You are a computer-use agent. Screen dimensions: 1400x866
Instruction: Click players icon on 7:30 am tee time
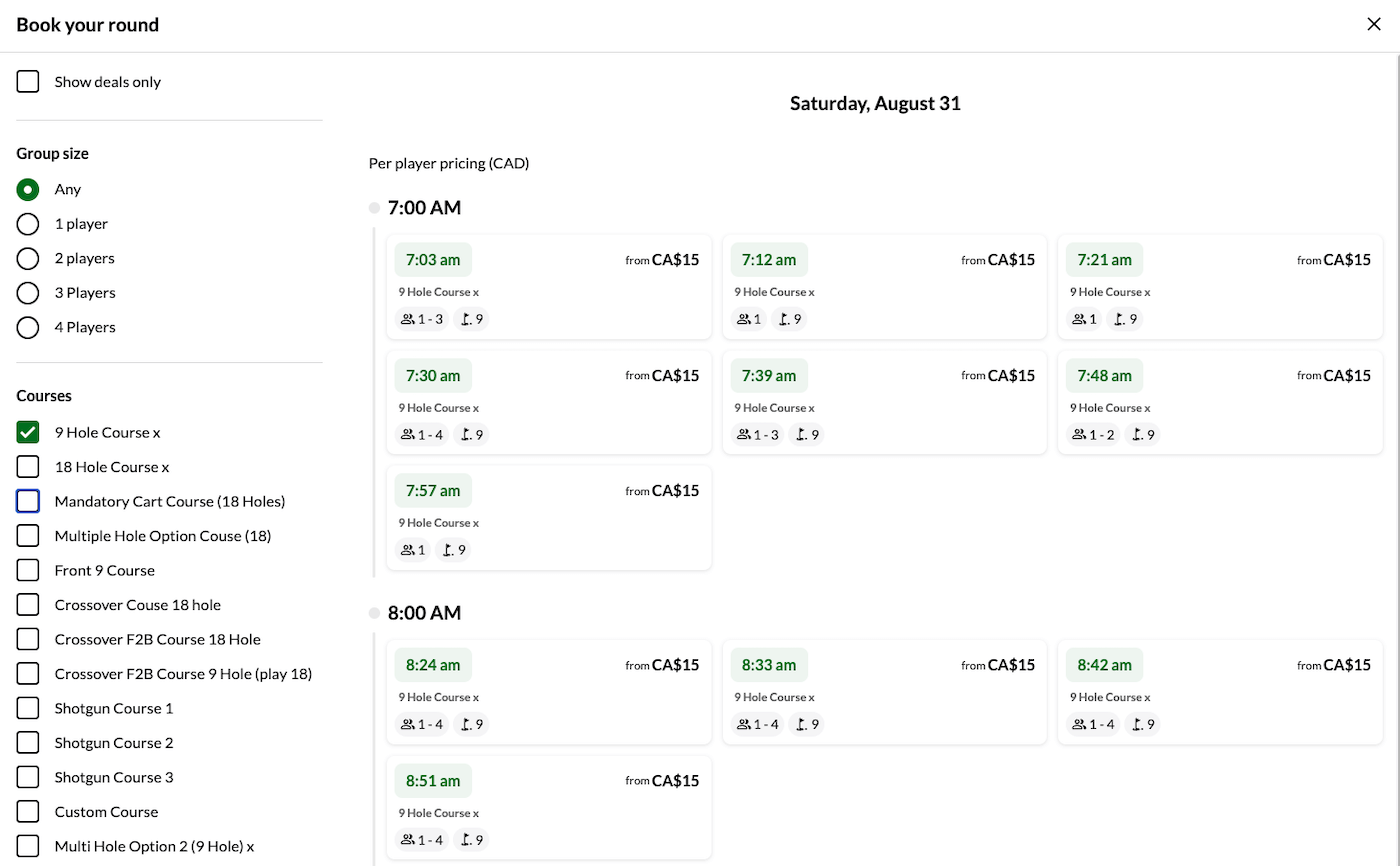click(x=407, y=434)
